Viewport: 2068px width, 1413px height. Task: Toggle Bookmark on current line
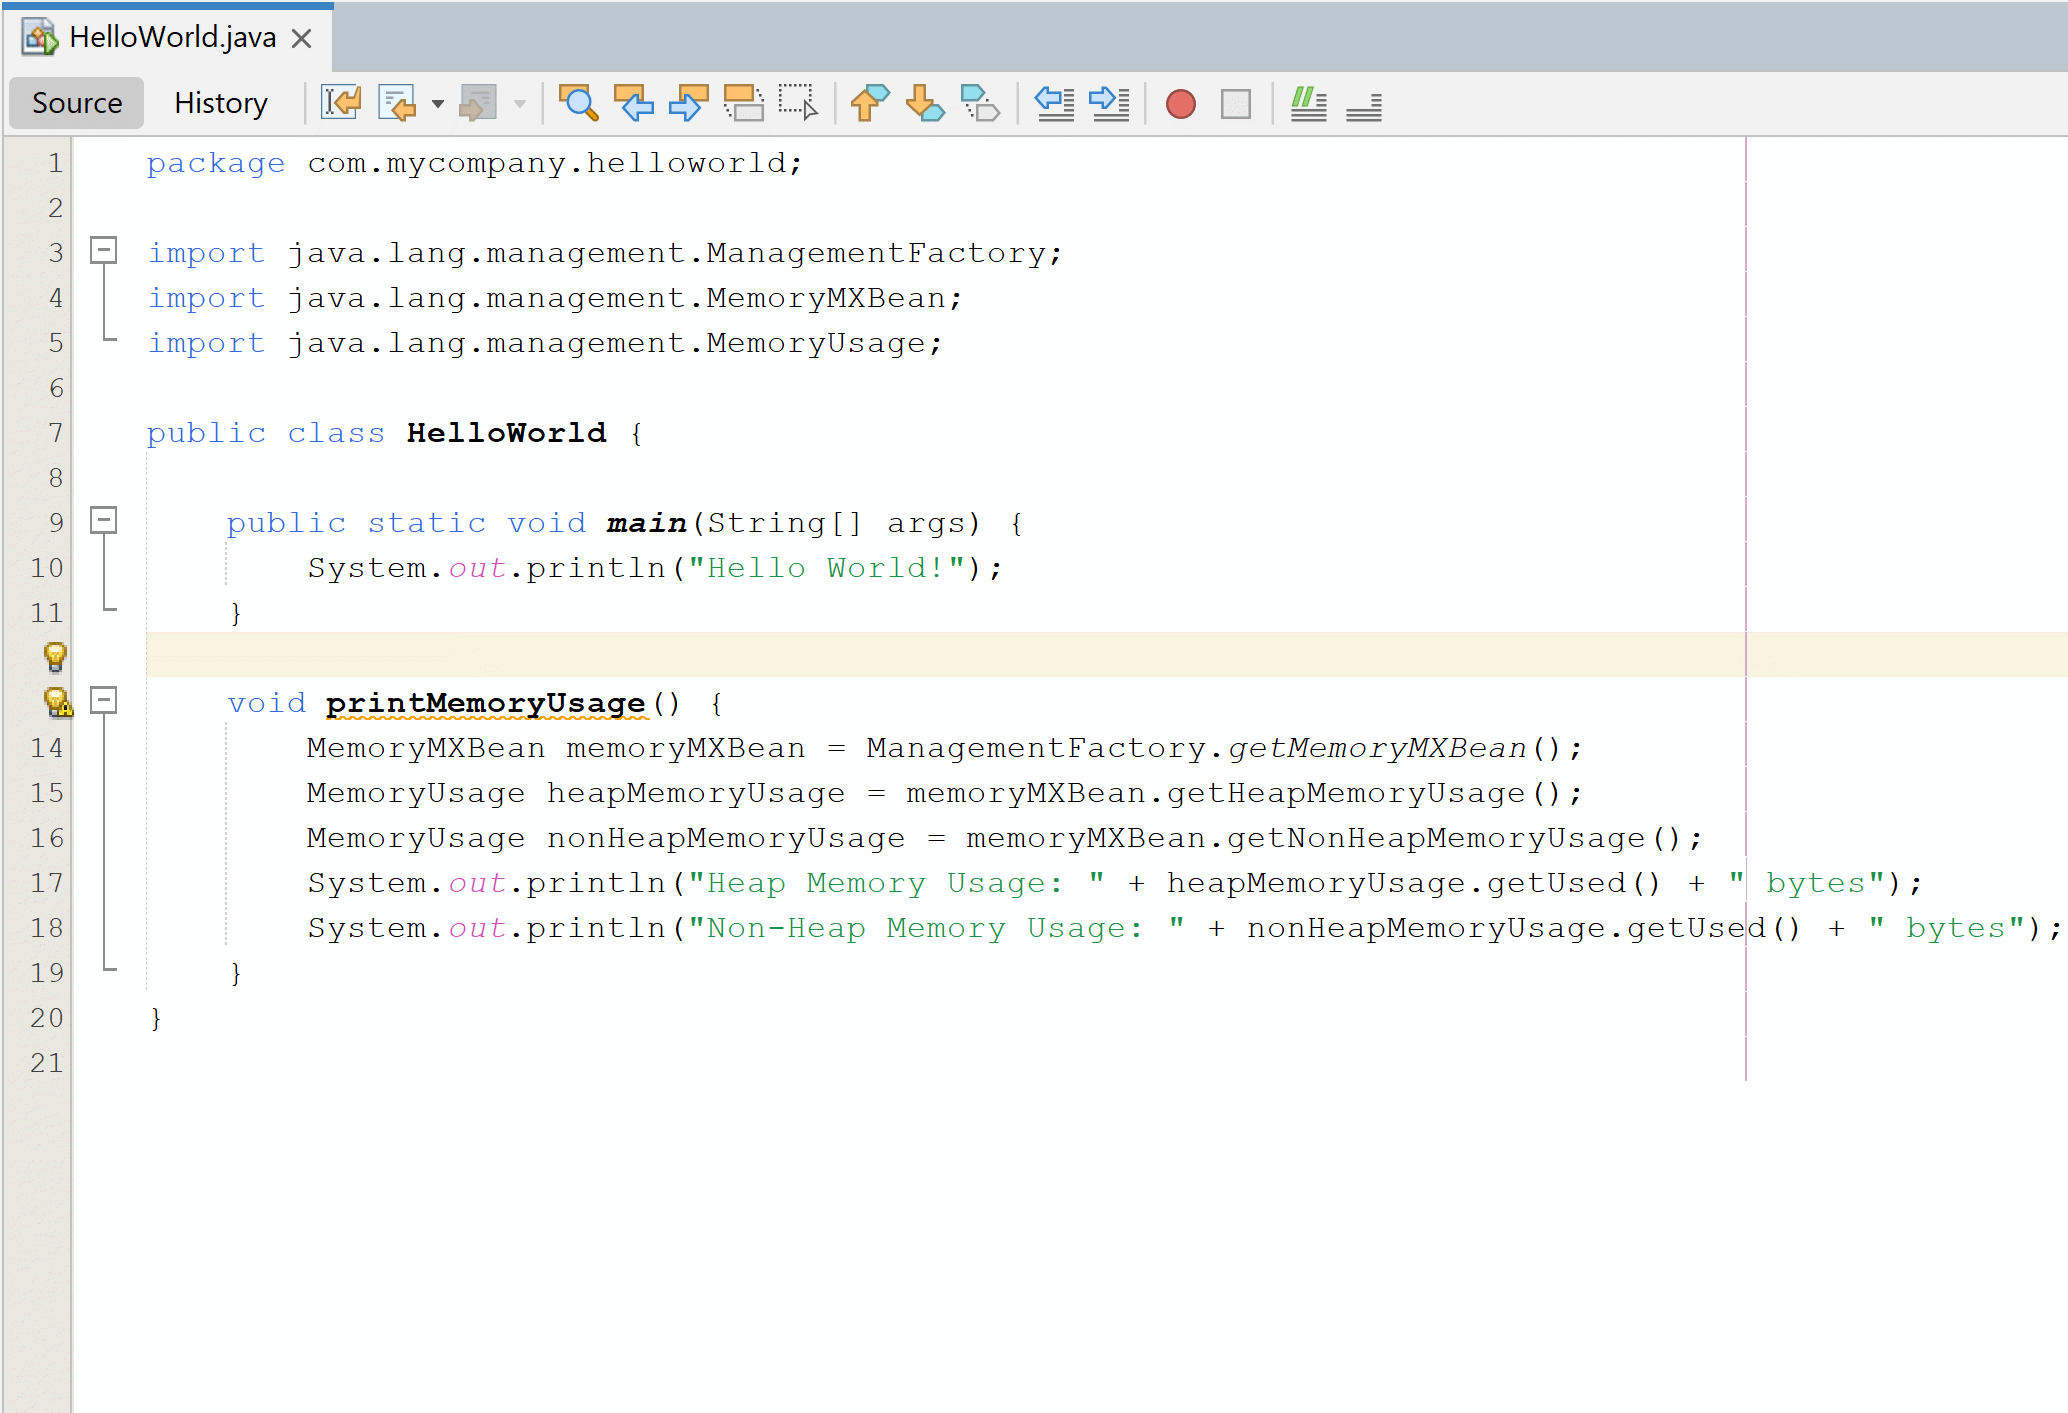[x=979, y=103]
